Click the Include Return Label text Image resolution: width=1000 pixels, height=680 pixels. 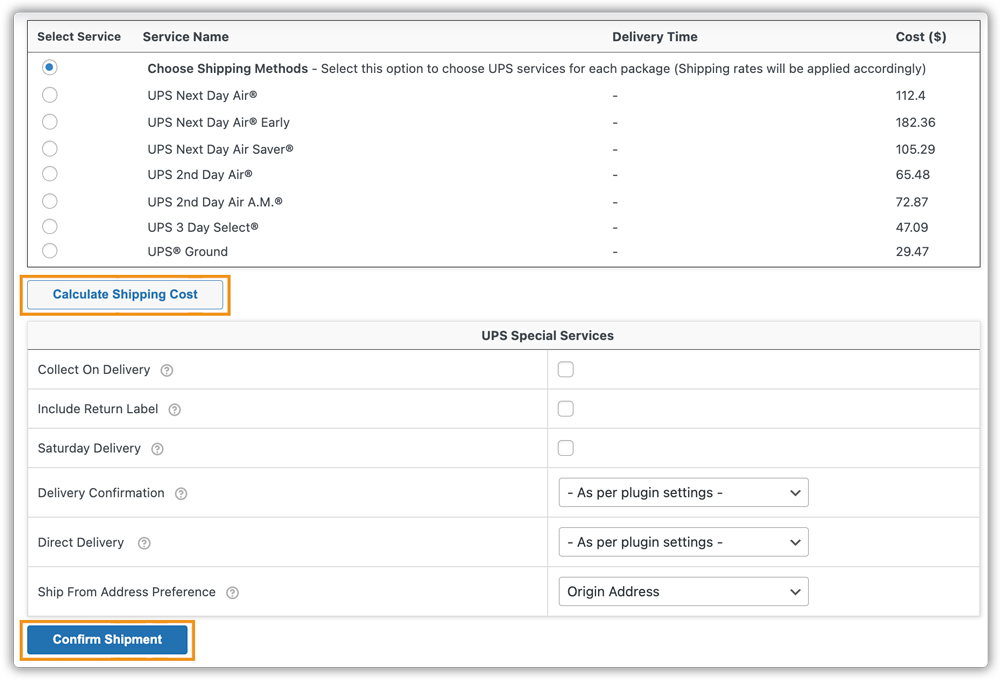click(x=98, y=409)
